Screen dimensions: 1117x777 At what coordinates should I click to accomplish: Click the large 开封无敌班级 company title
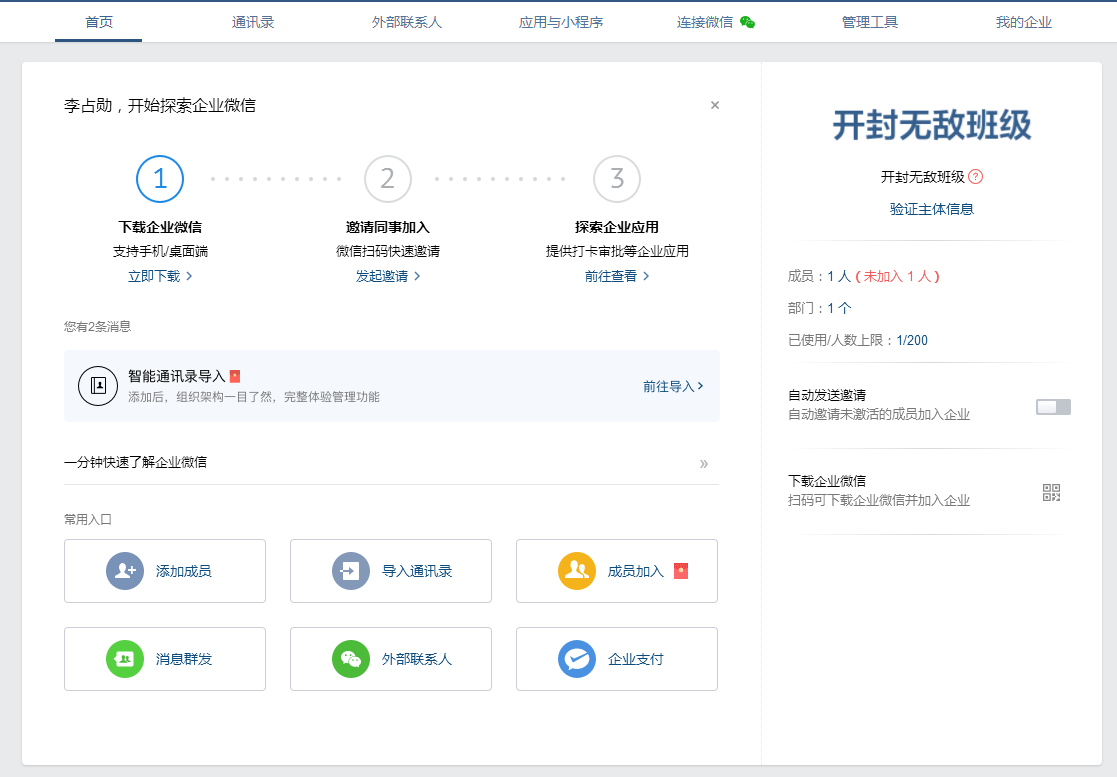[x=932, y=125]
